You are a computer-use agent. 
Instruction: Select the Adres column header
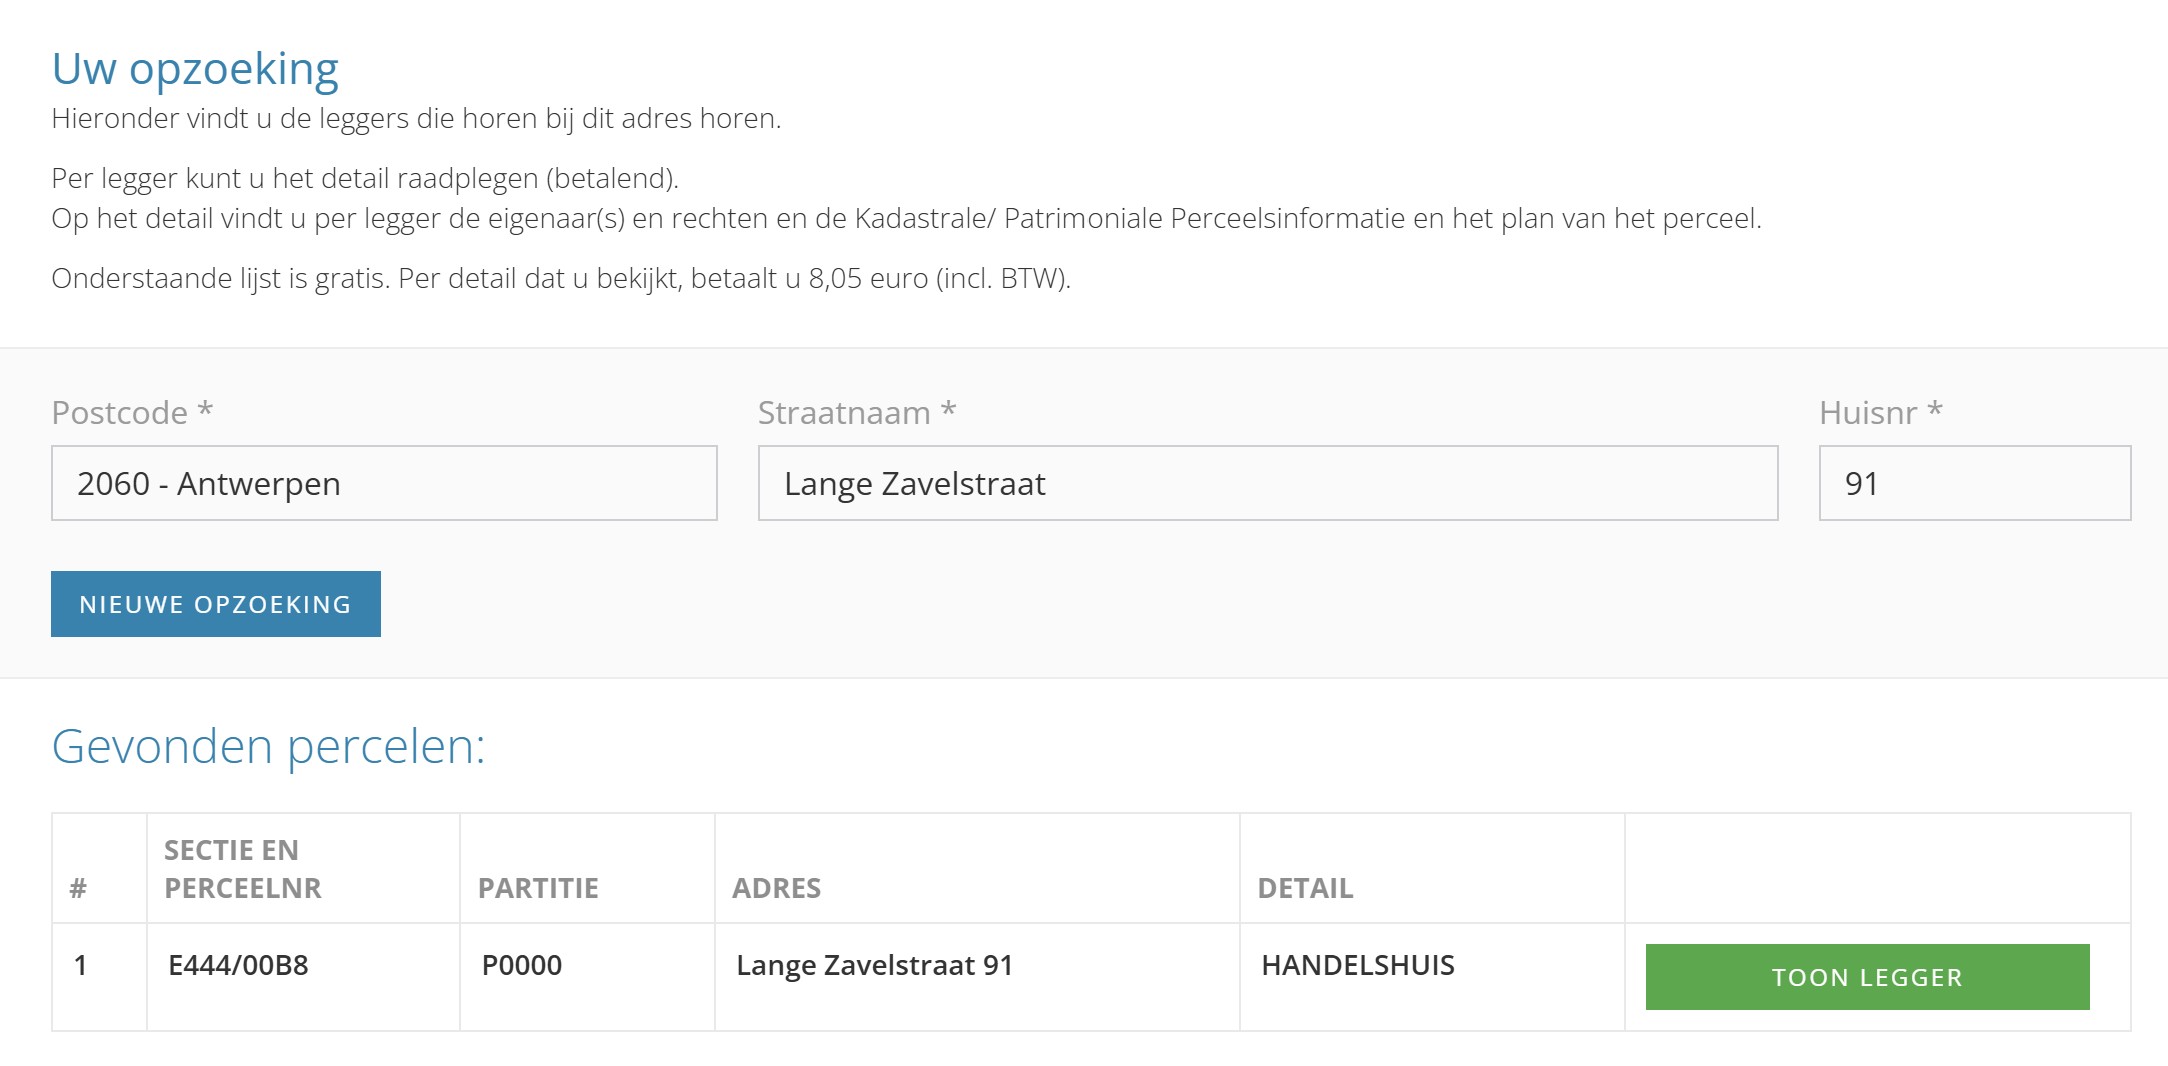(776, 887)
